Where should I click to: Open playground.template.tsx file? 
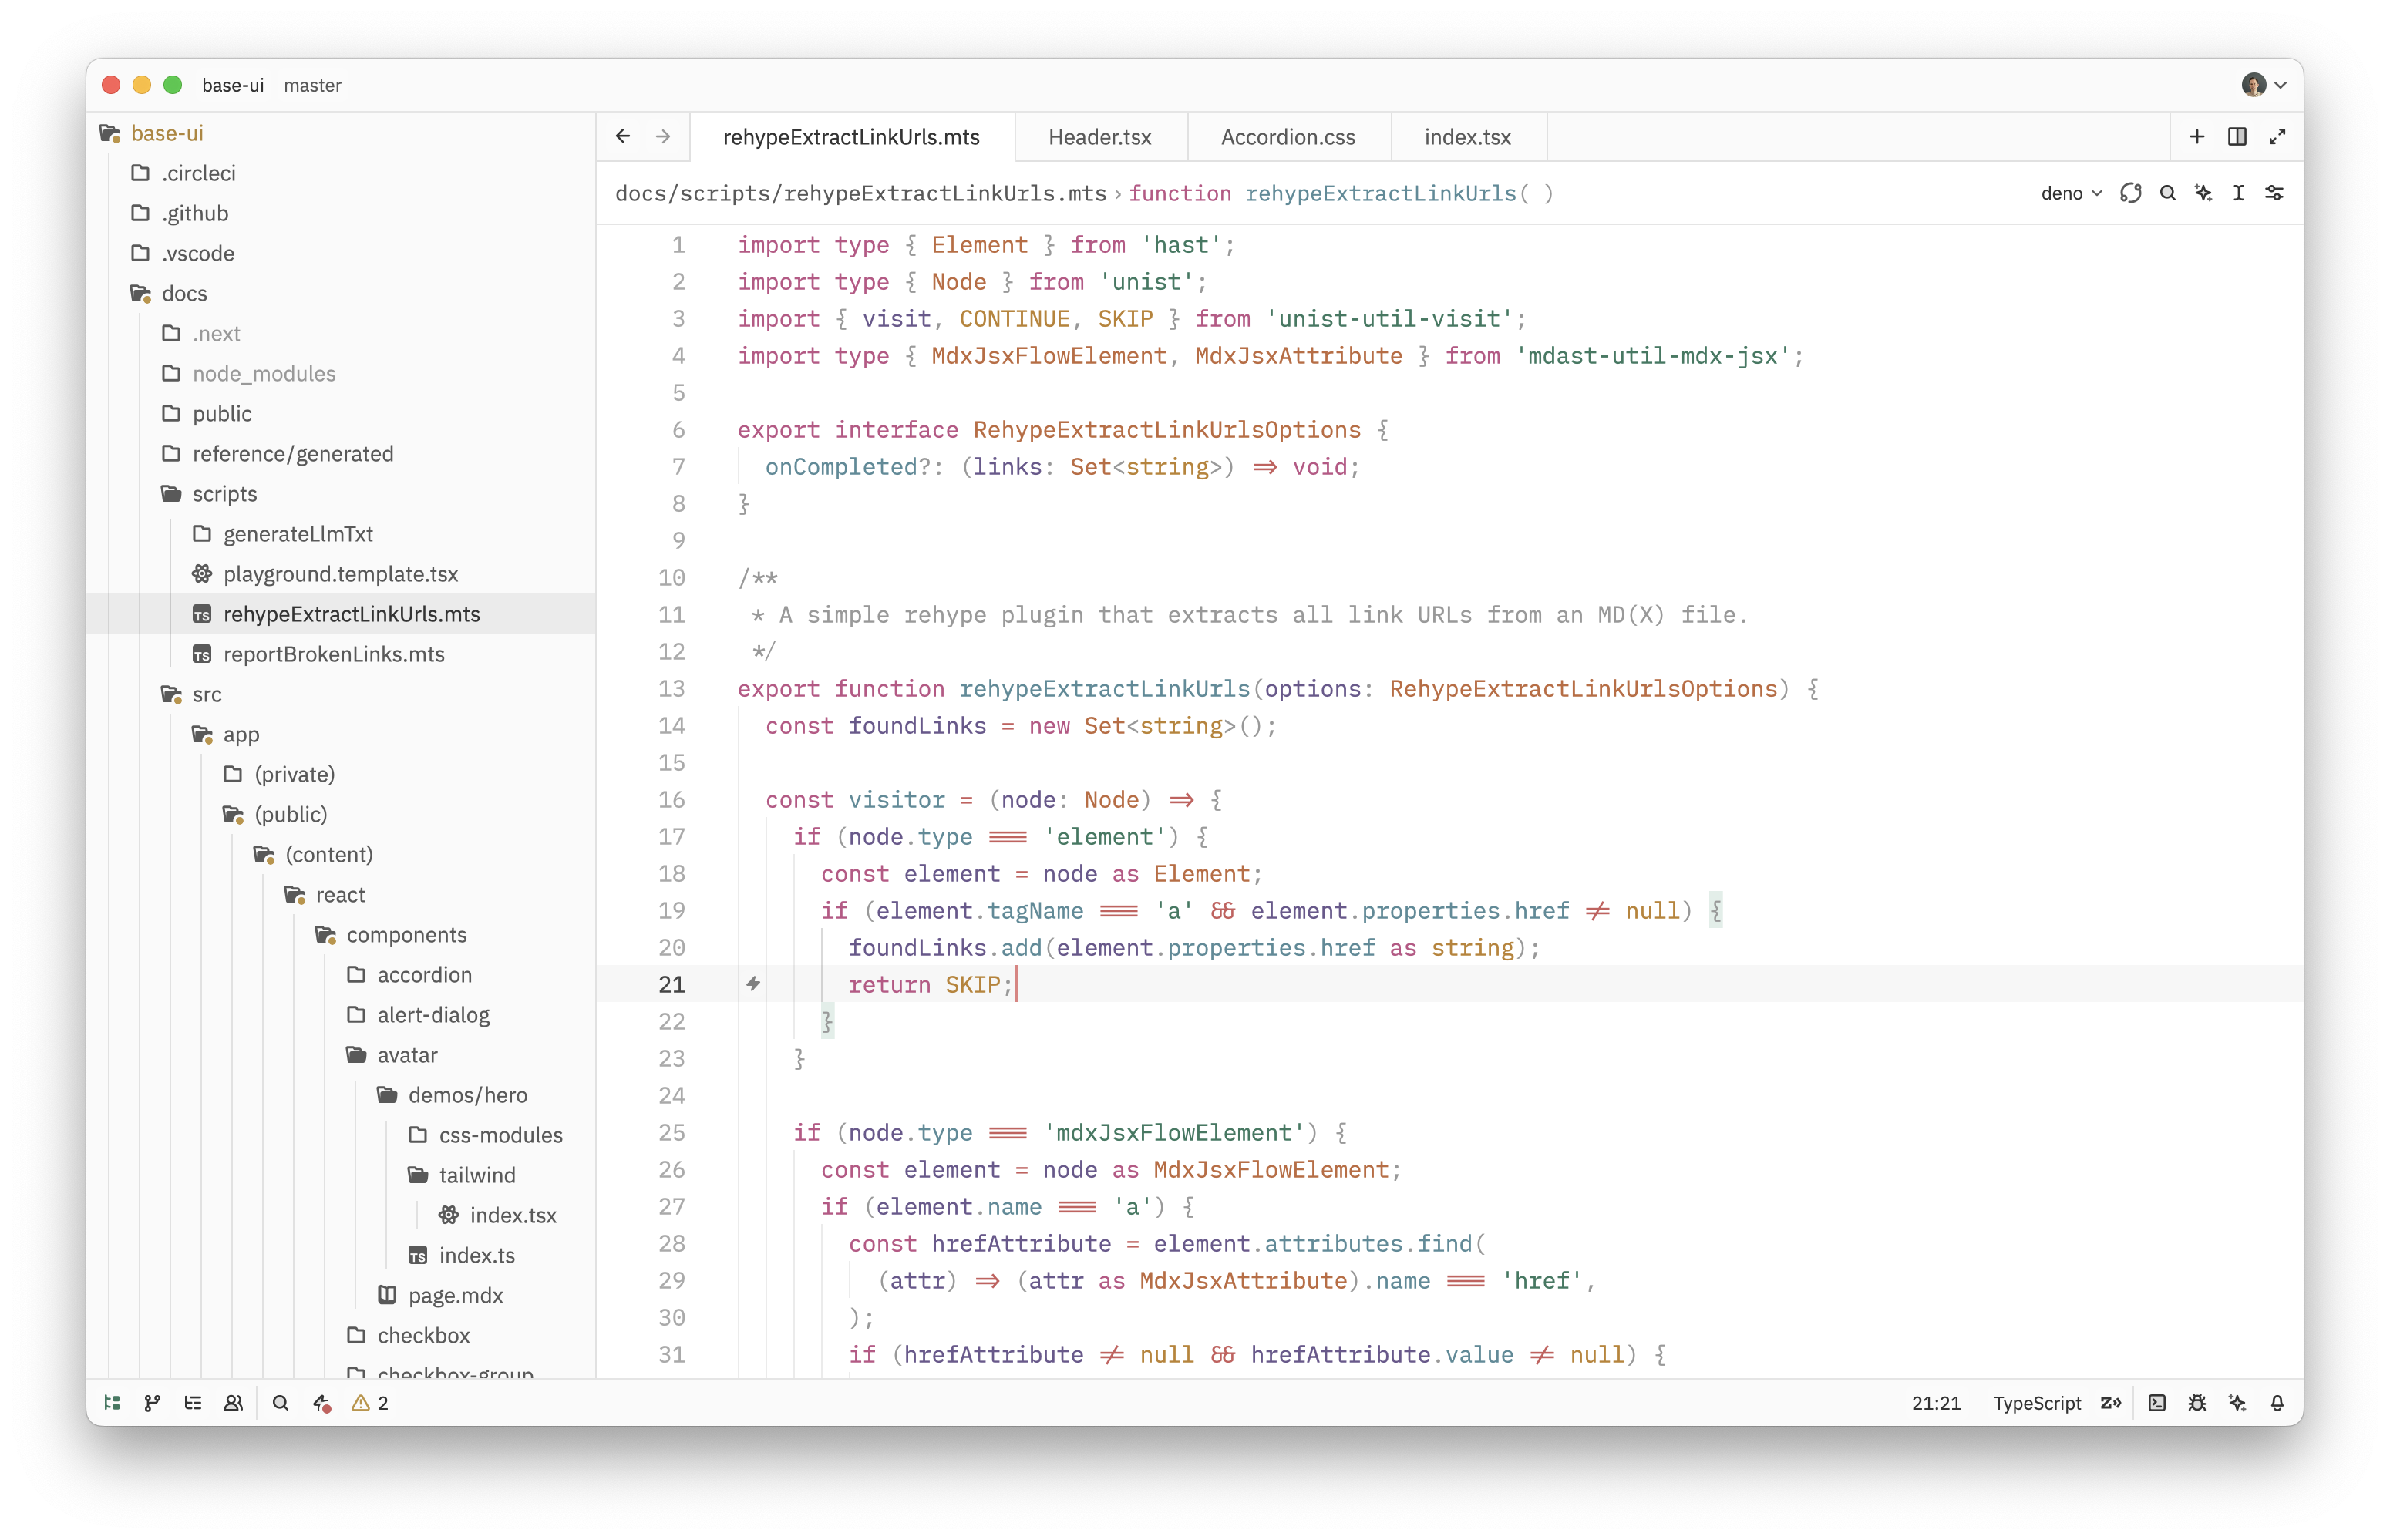click(x=340, y=574)
